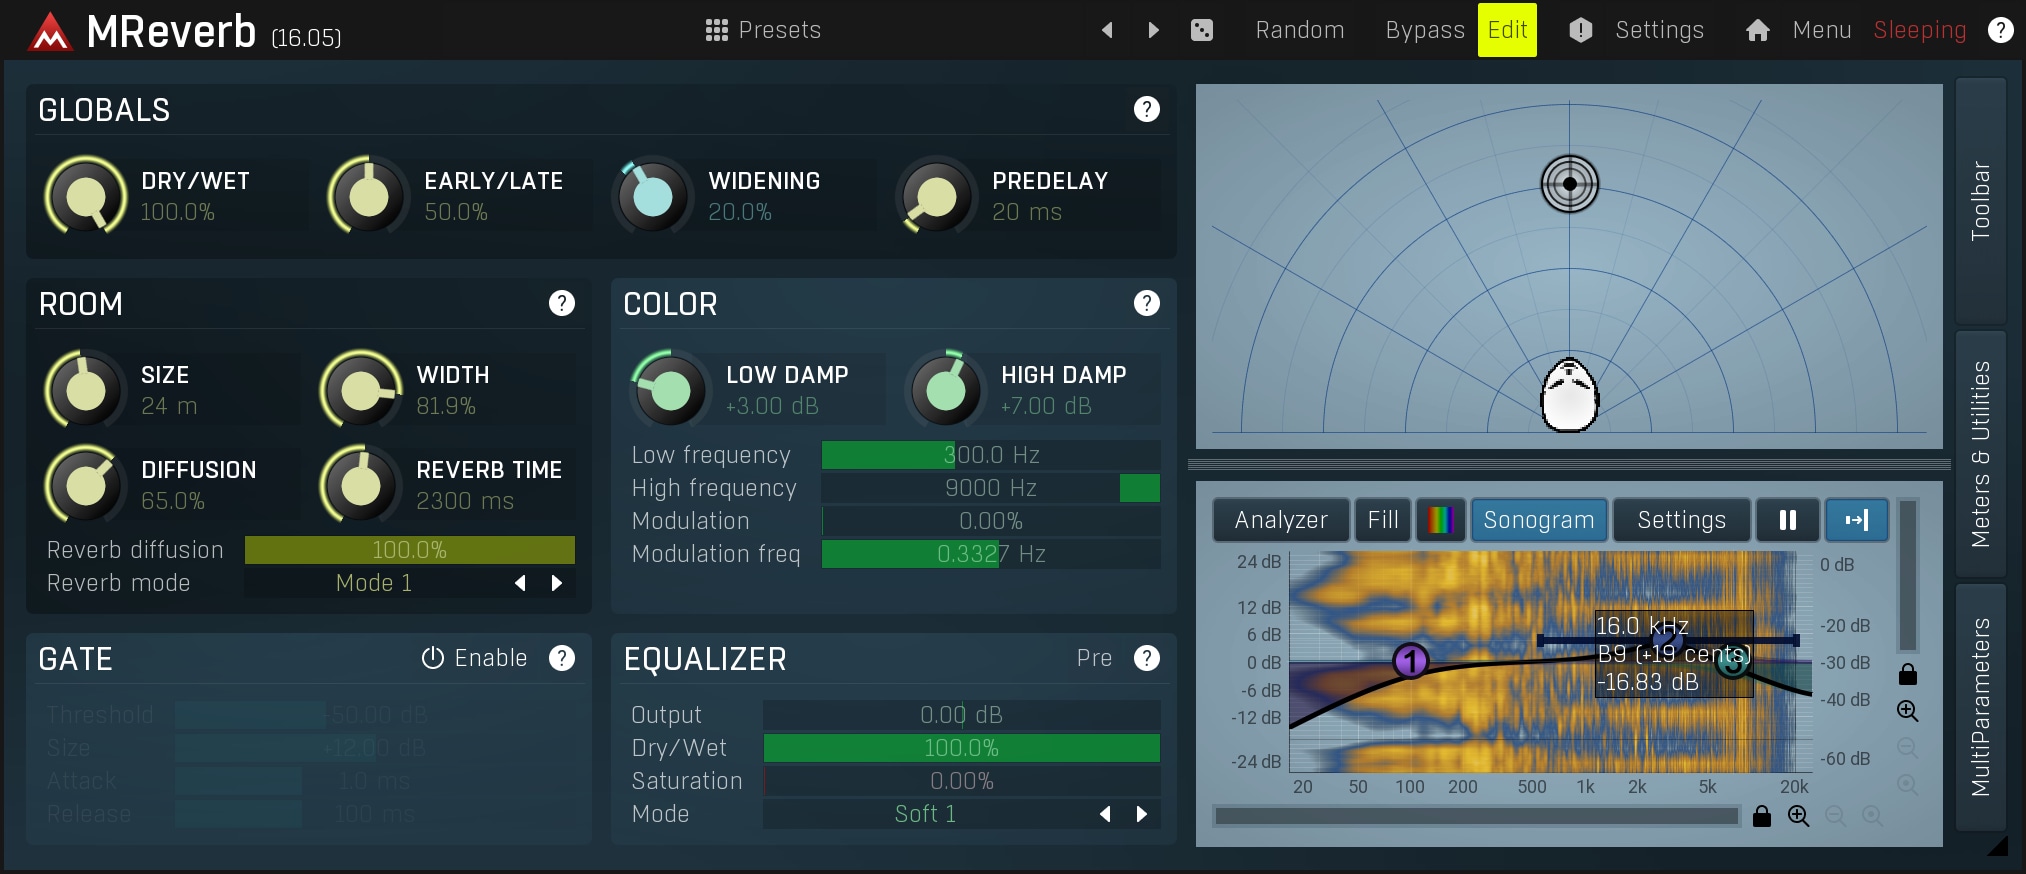Open the analyzer Settings button
The width and height of the screenshot is (2026, 874).
[1682, 520]
